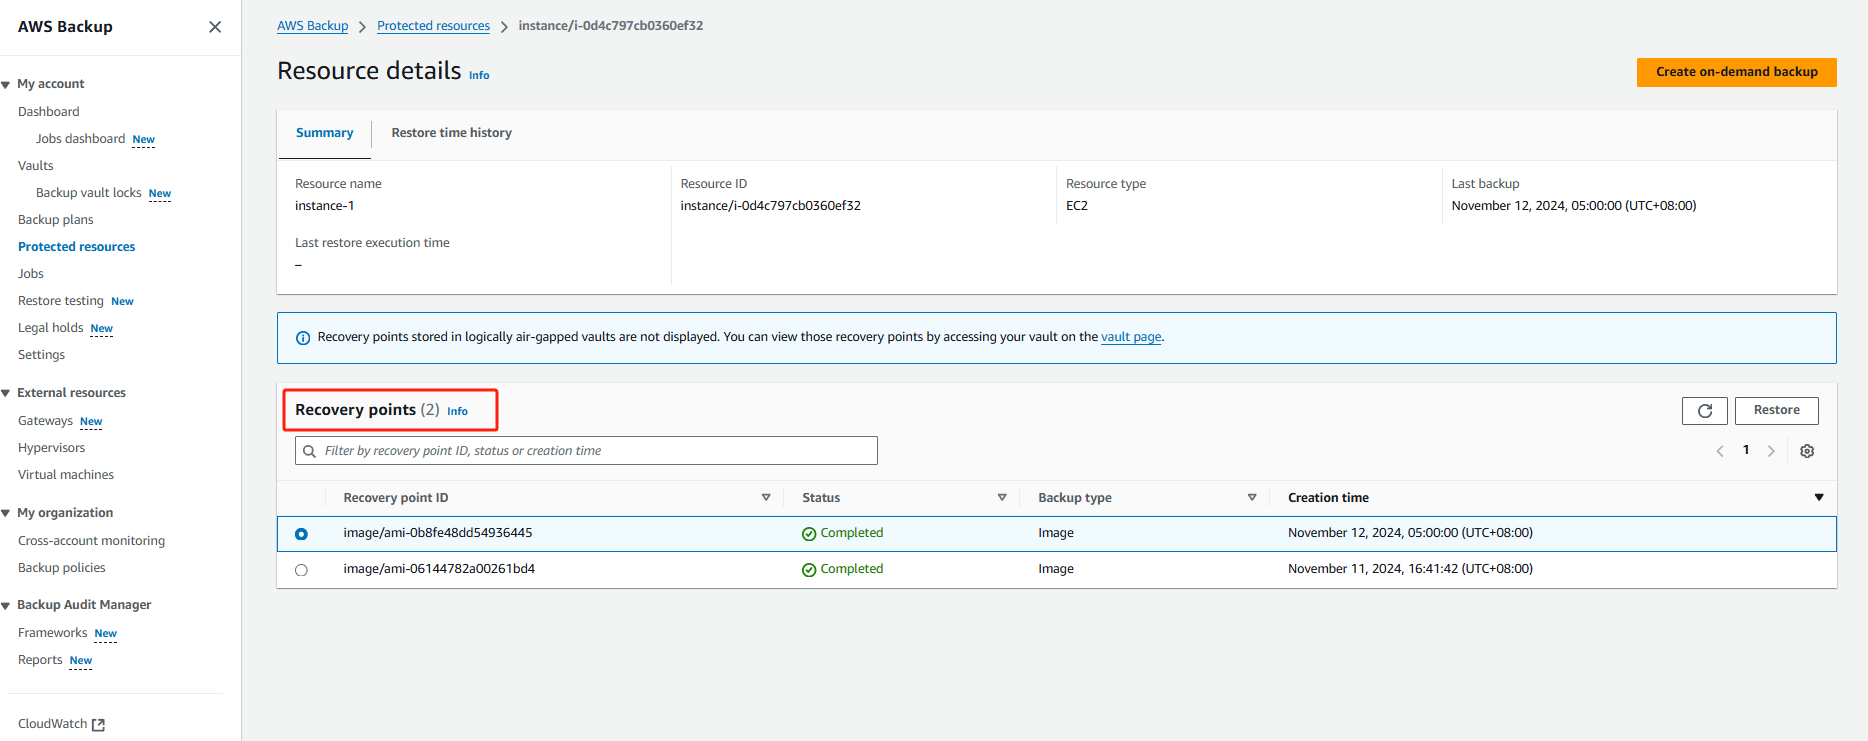Click Create on-demand backup button
Image resolution: width=1868 pixels, height=741 pixels.
click(1736, 72)
